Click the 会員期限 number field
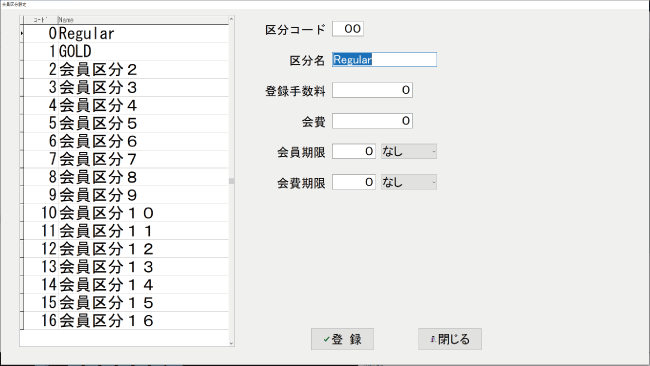Screen dimensions: 650x366 (354, 151)
